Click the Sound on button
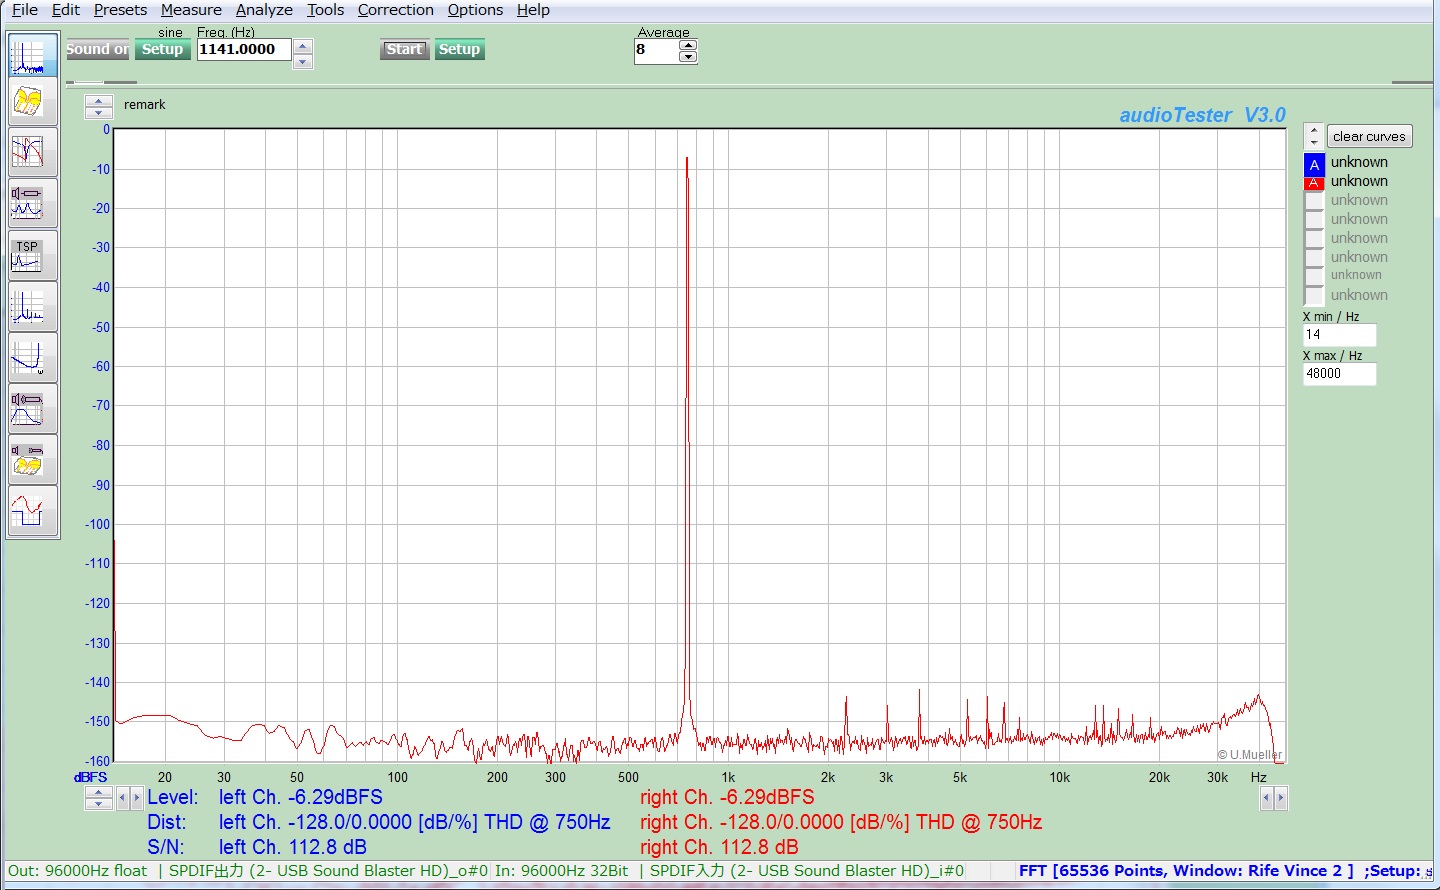Viewport: 1440px width, 890px height. click(x=98, y=49)
